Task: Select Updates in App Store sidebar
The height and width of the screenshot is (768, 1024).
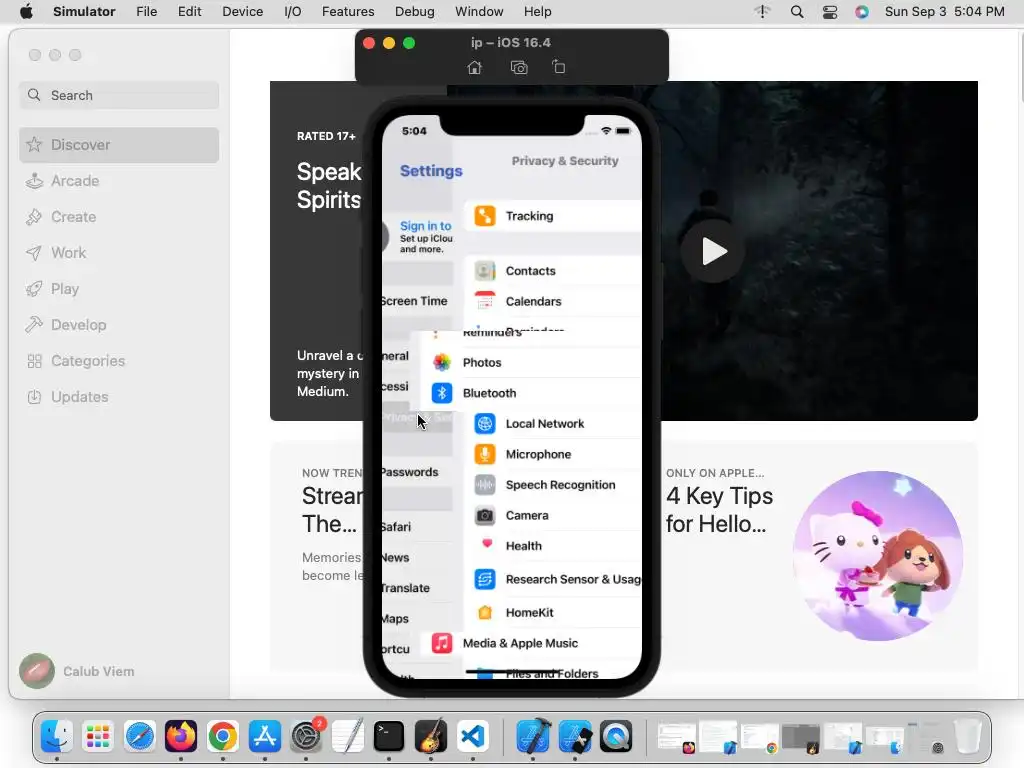Action: tap(119, 396)
